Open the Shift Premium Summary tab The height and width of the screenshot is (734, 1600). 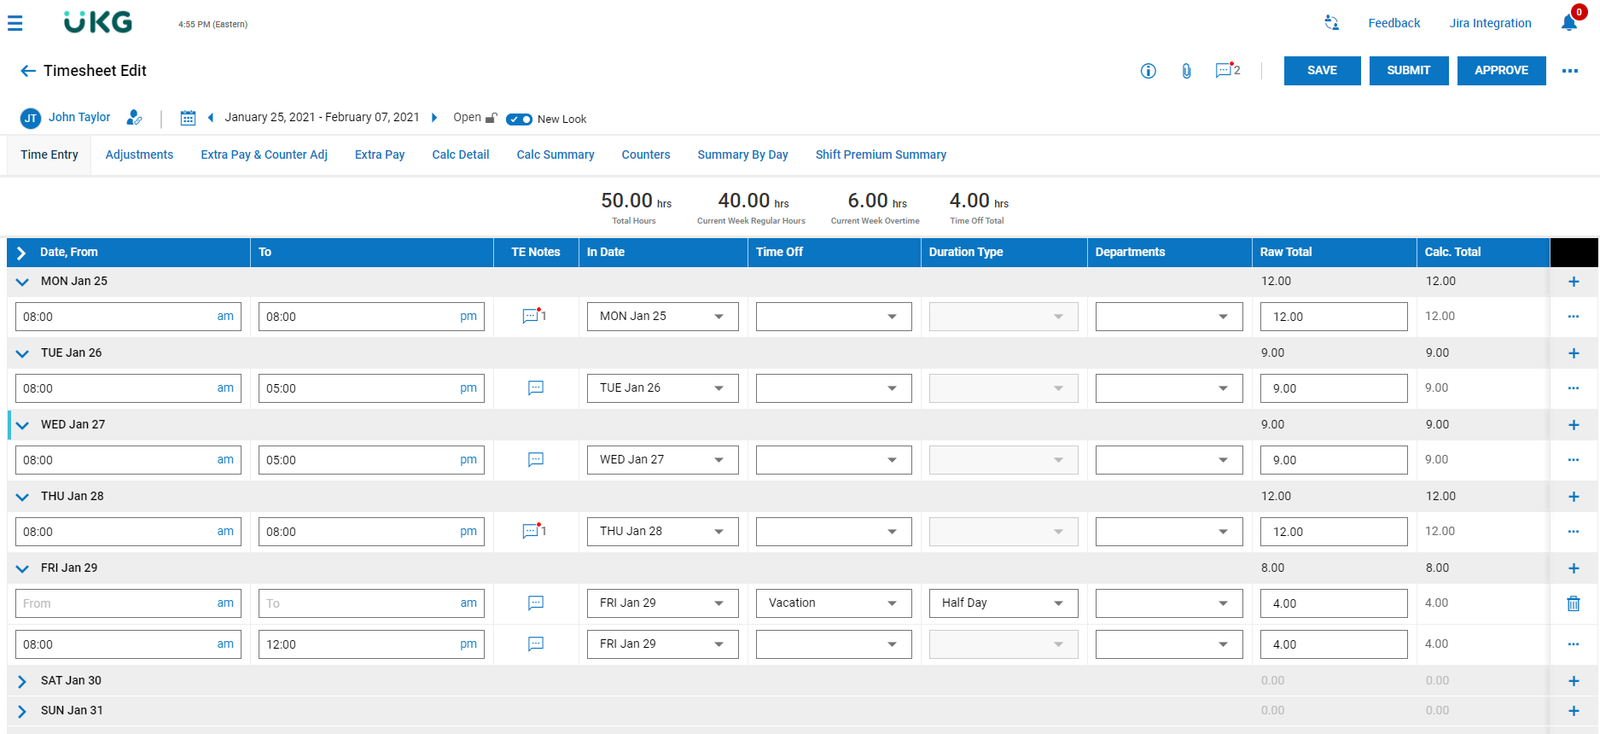(880, 155)
